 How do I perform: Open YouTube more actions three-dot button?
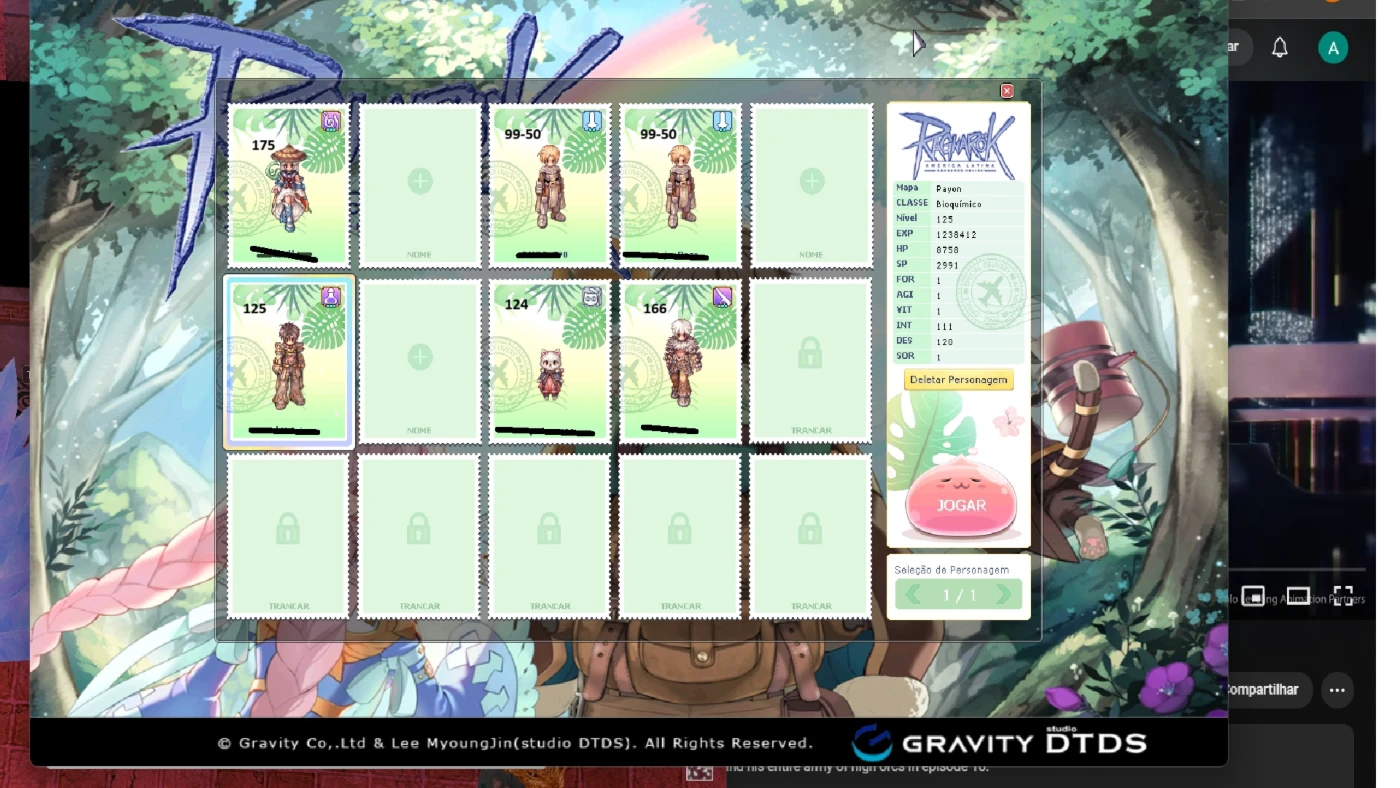(1337, 690)
